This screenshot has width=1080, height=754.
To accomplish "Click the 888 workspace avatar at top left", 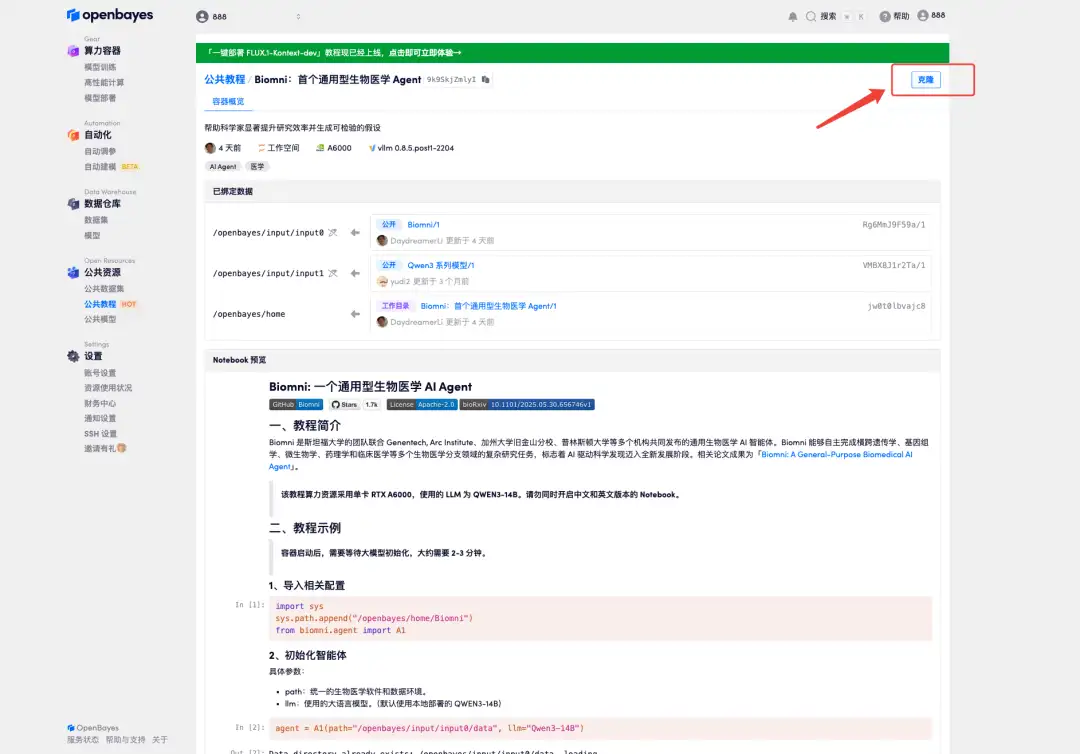I will pyautogui.click(x=202, y=17).
